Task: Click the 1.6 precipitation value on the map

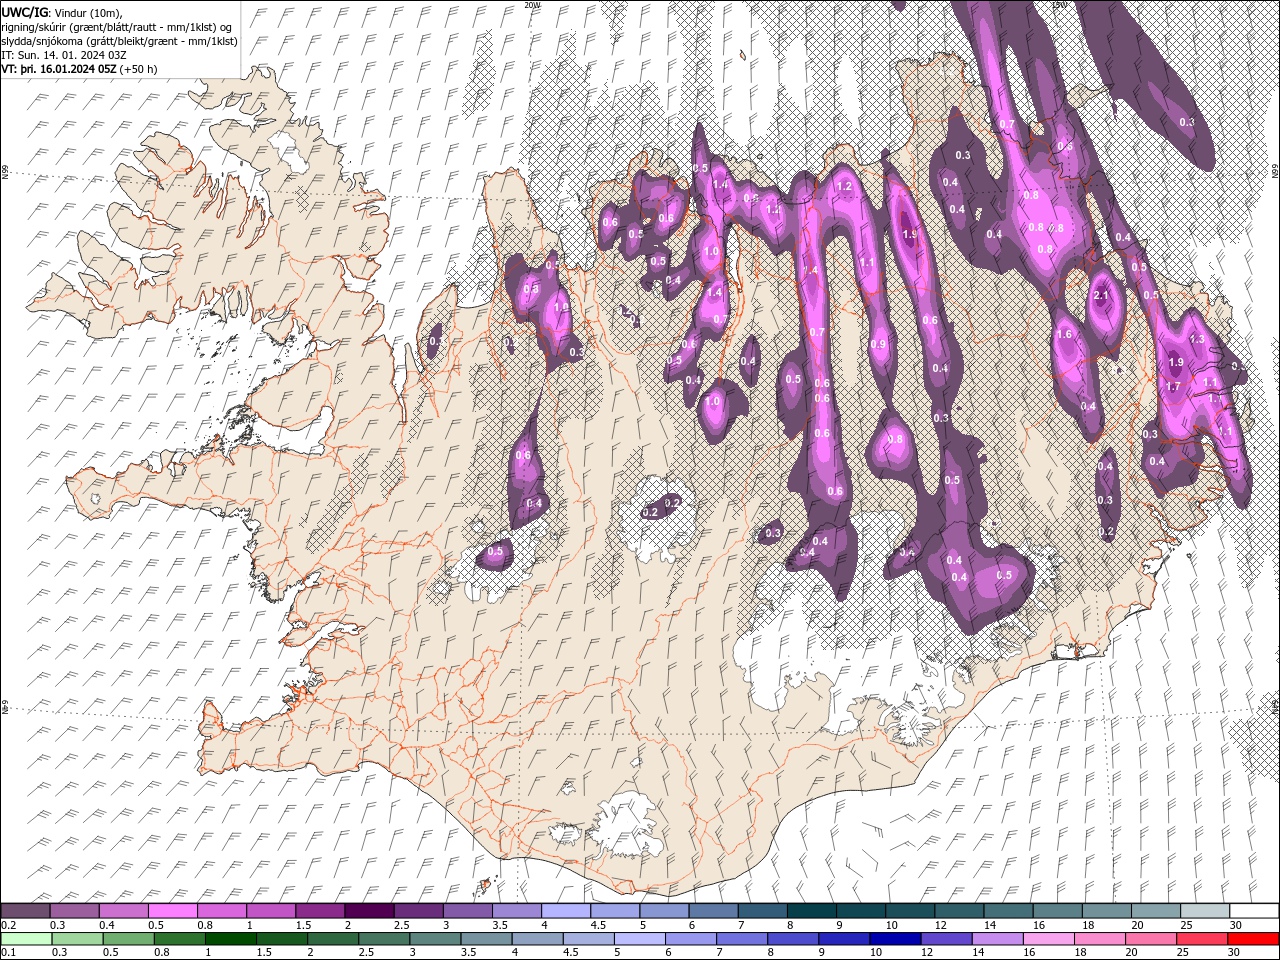Action: point(1064,335)
